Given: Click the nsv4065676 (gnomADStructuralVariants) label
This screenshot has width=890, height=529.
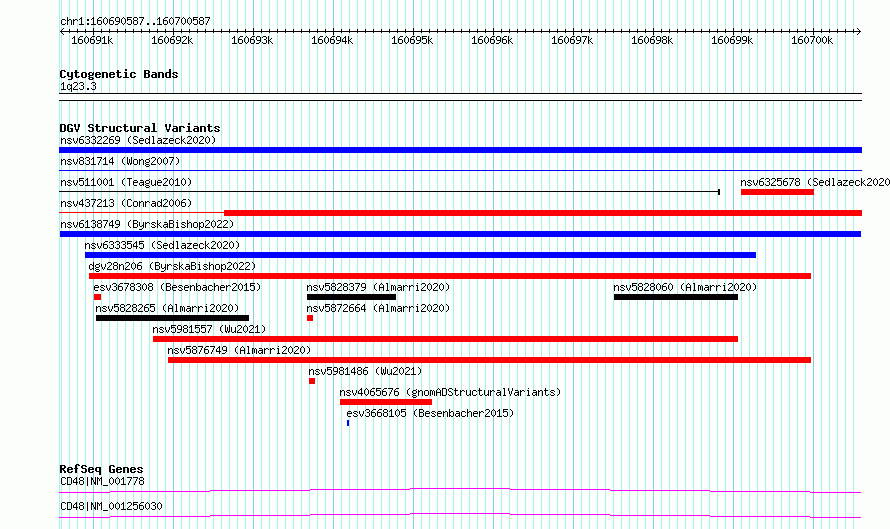Looking at the screenshot, I should coord(450,392).
